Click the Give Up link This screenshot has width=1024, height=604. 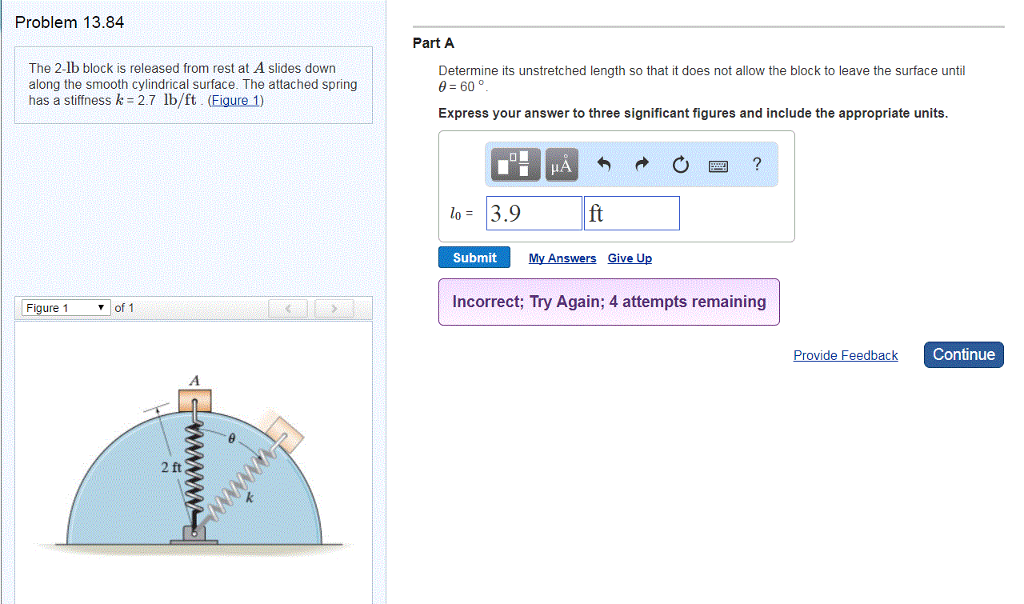point(629,258)
